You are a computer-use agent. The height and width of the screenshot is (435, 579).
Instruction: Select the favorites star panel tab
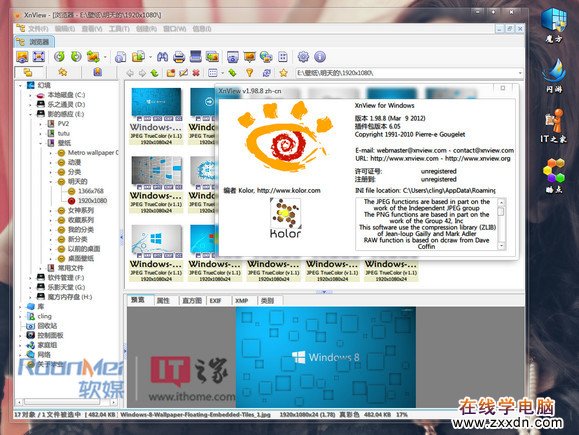tap(63, 72)
